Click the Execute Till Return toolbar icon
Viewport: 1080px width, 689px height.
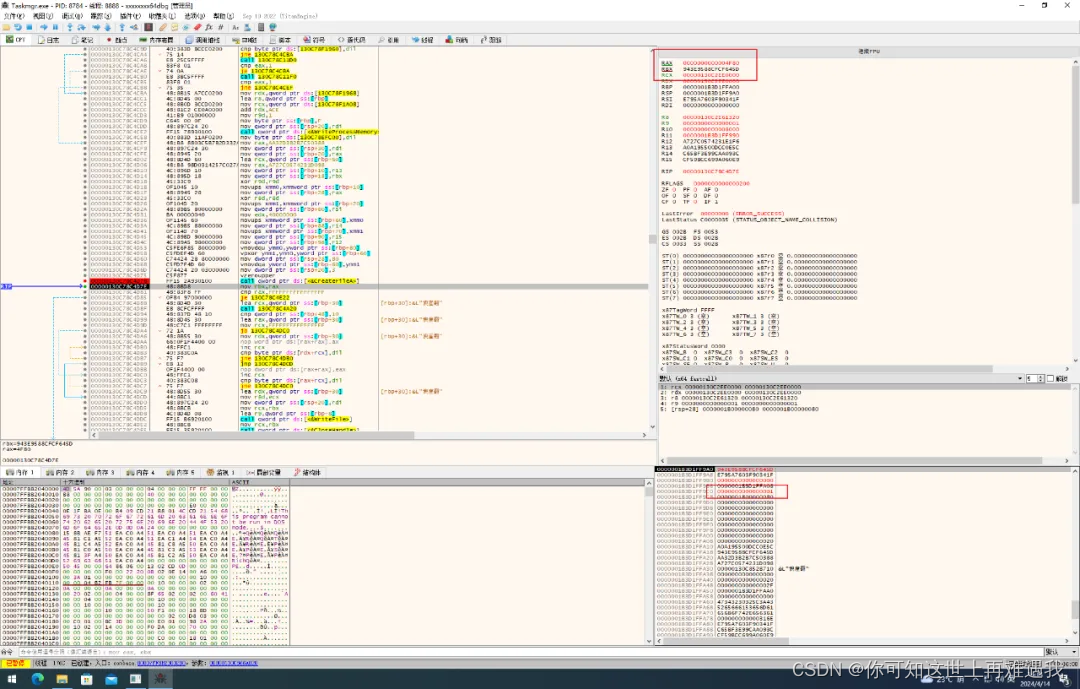pos(122,28)
